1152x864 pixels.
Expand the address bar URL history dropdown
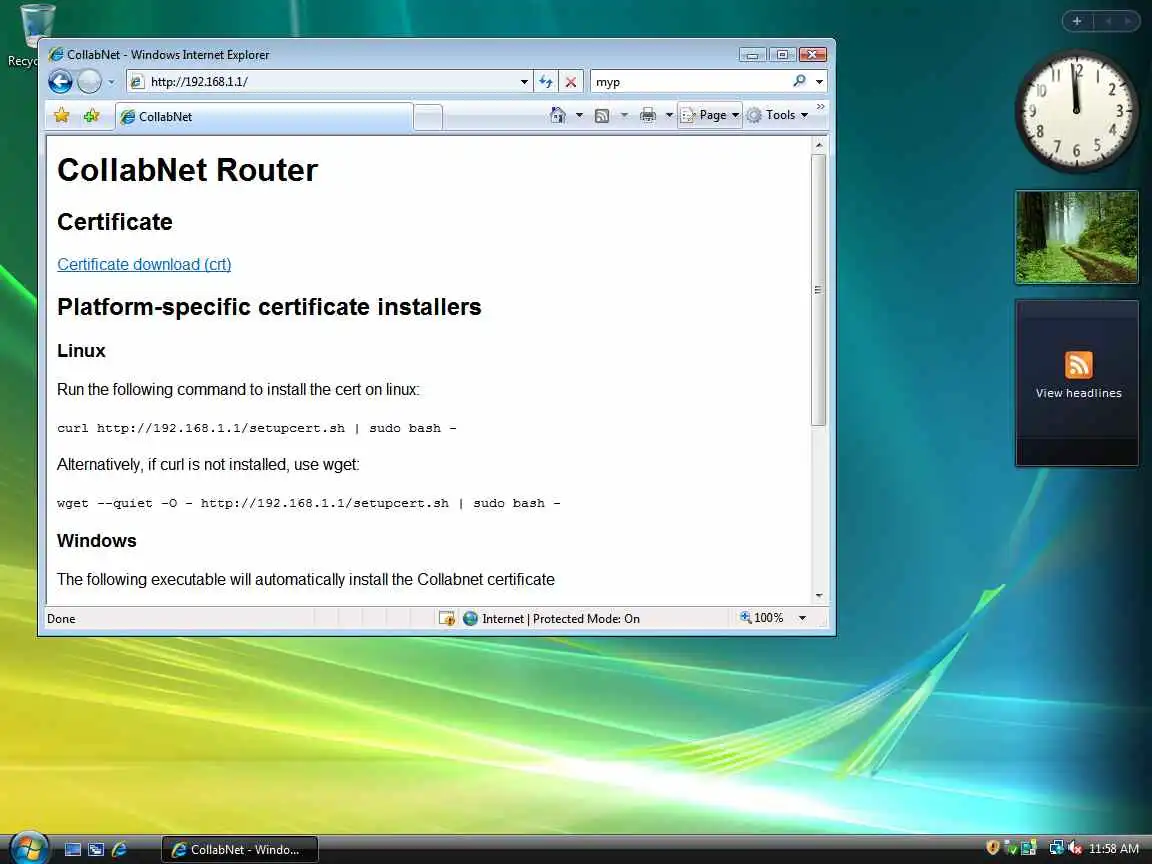tap(524, 82)
